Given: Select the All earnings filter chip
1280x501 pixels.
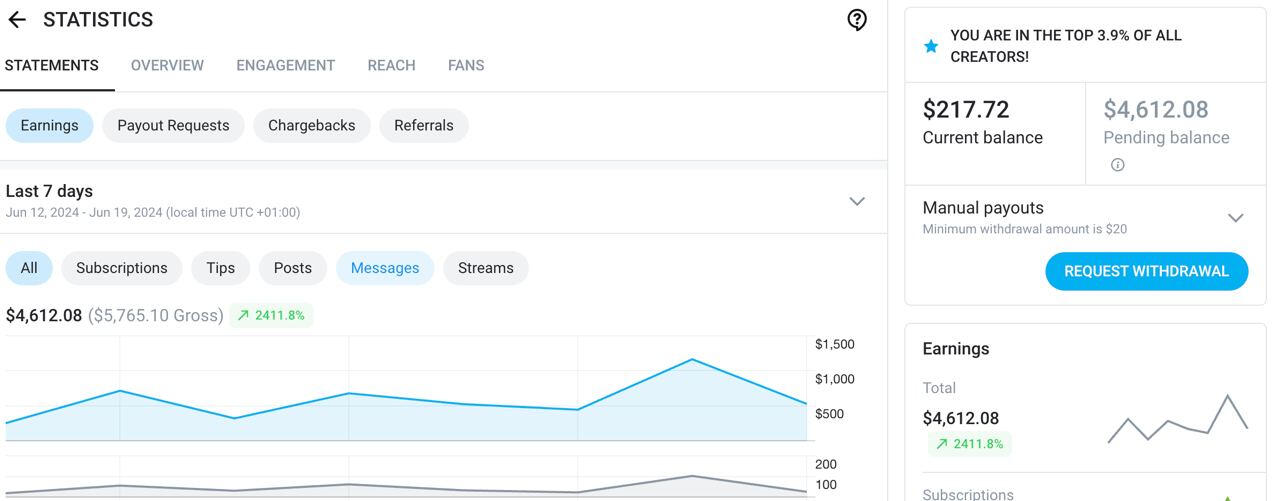Looking at the screenshot, I should pyautogui.click(x=29, y=268).
